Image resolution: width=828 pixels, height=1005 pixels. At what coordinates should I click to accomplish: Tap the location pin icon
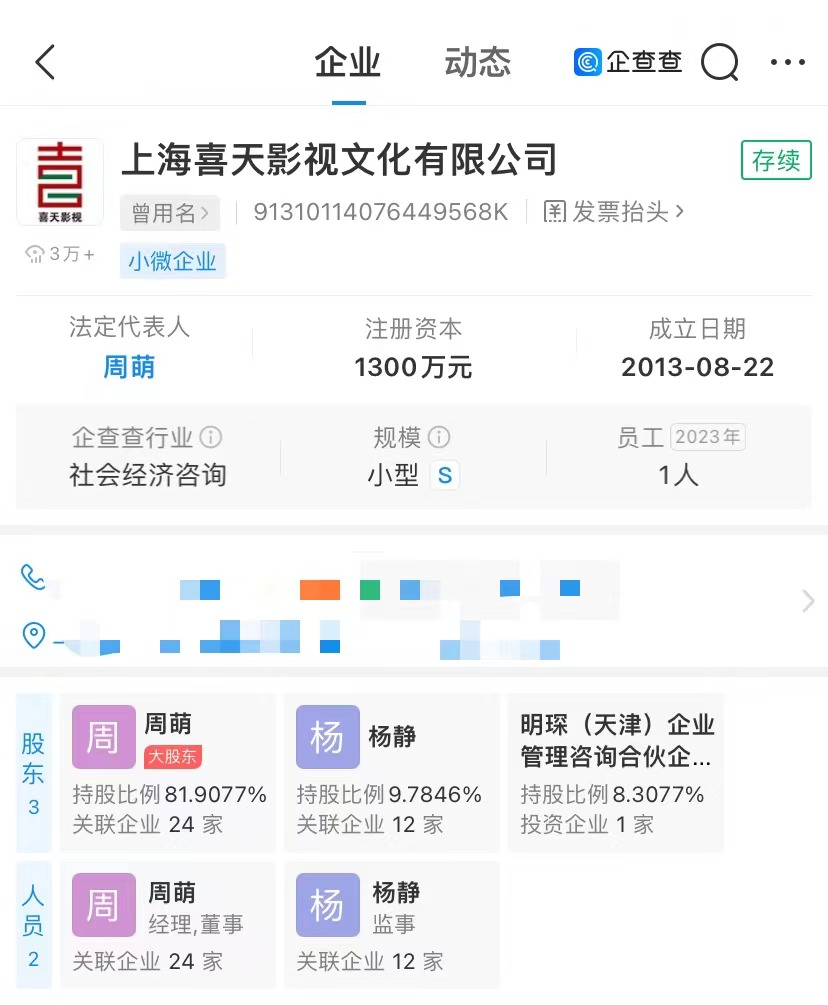(x=33, y=635)
